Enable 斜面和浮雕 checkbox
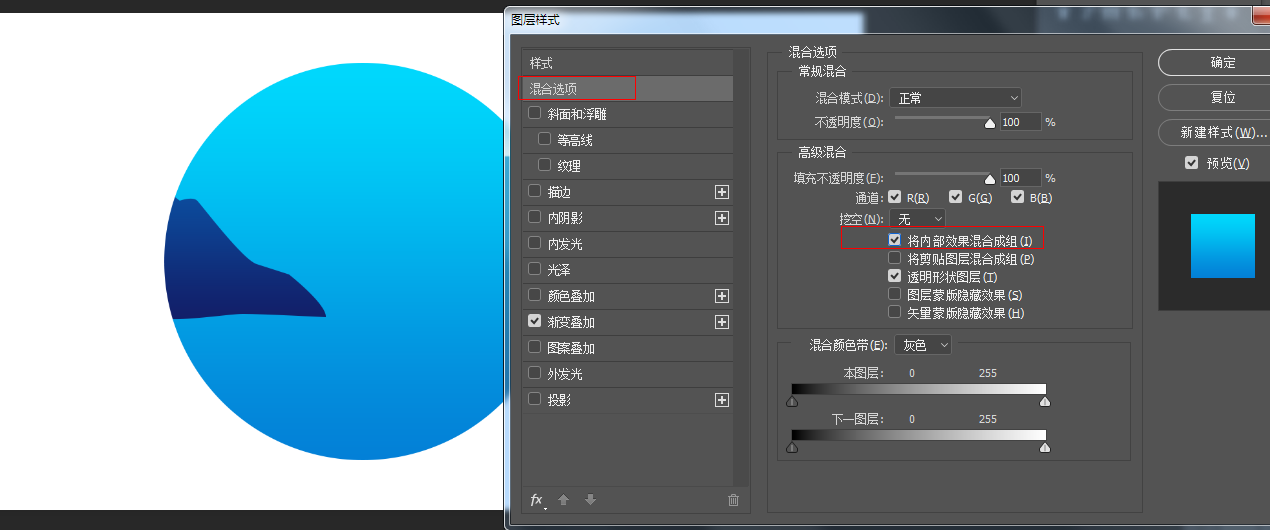Screen dimensions: 1270x530 535,114
